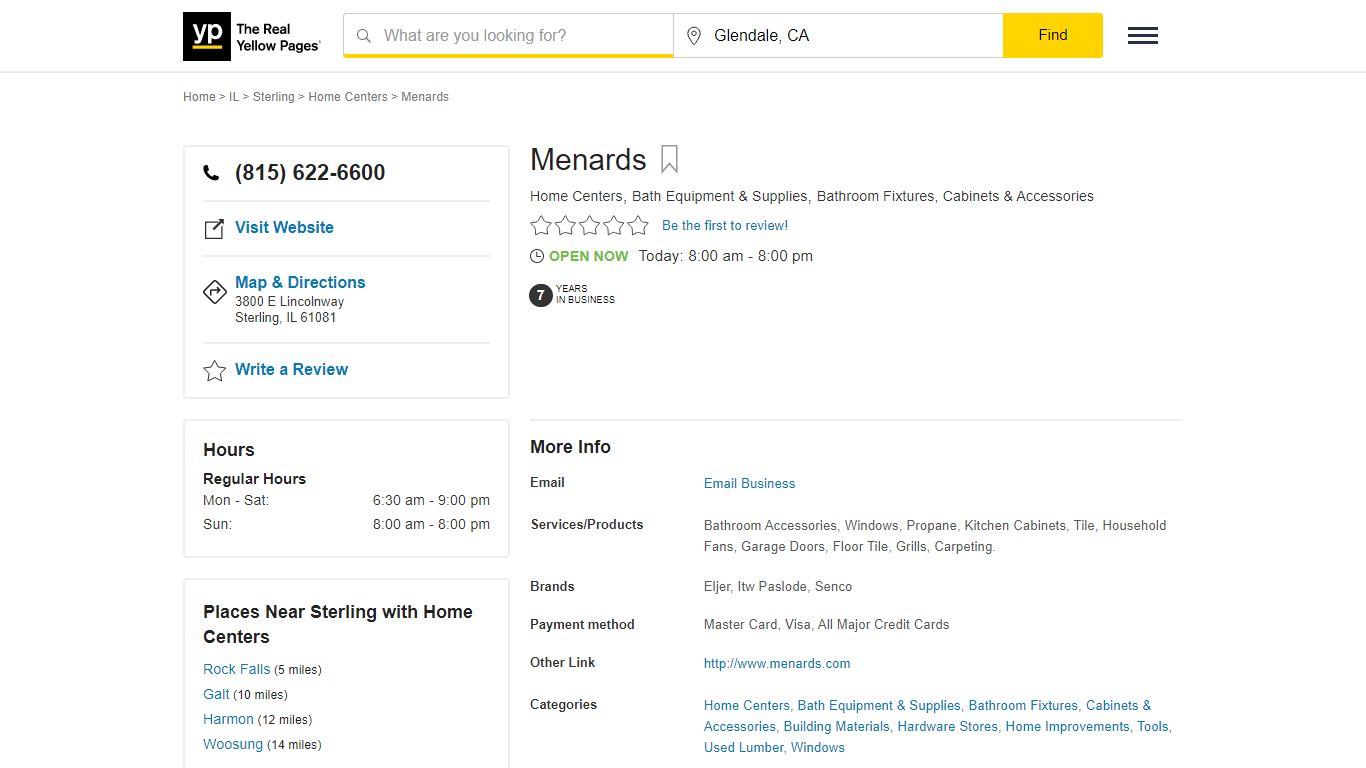
Task: Open Rock Falls nearby place
Action: point(236,669)
